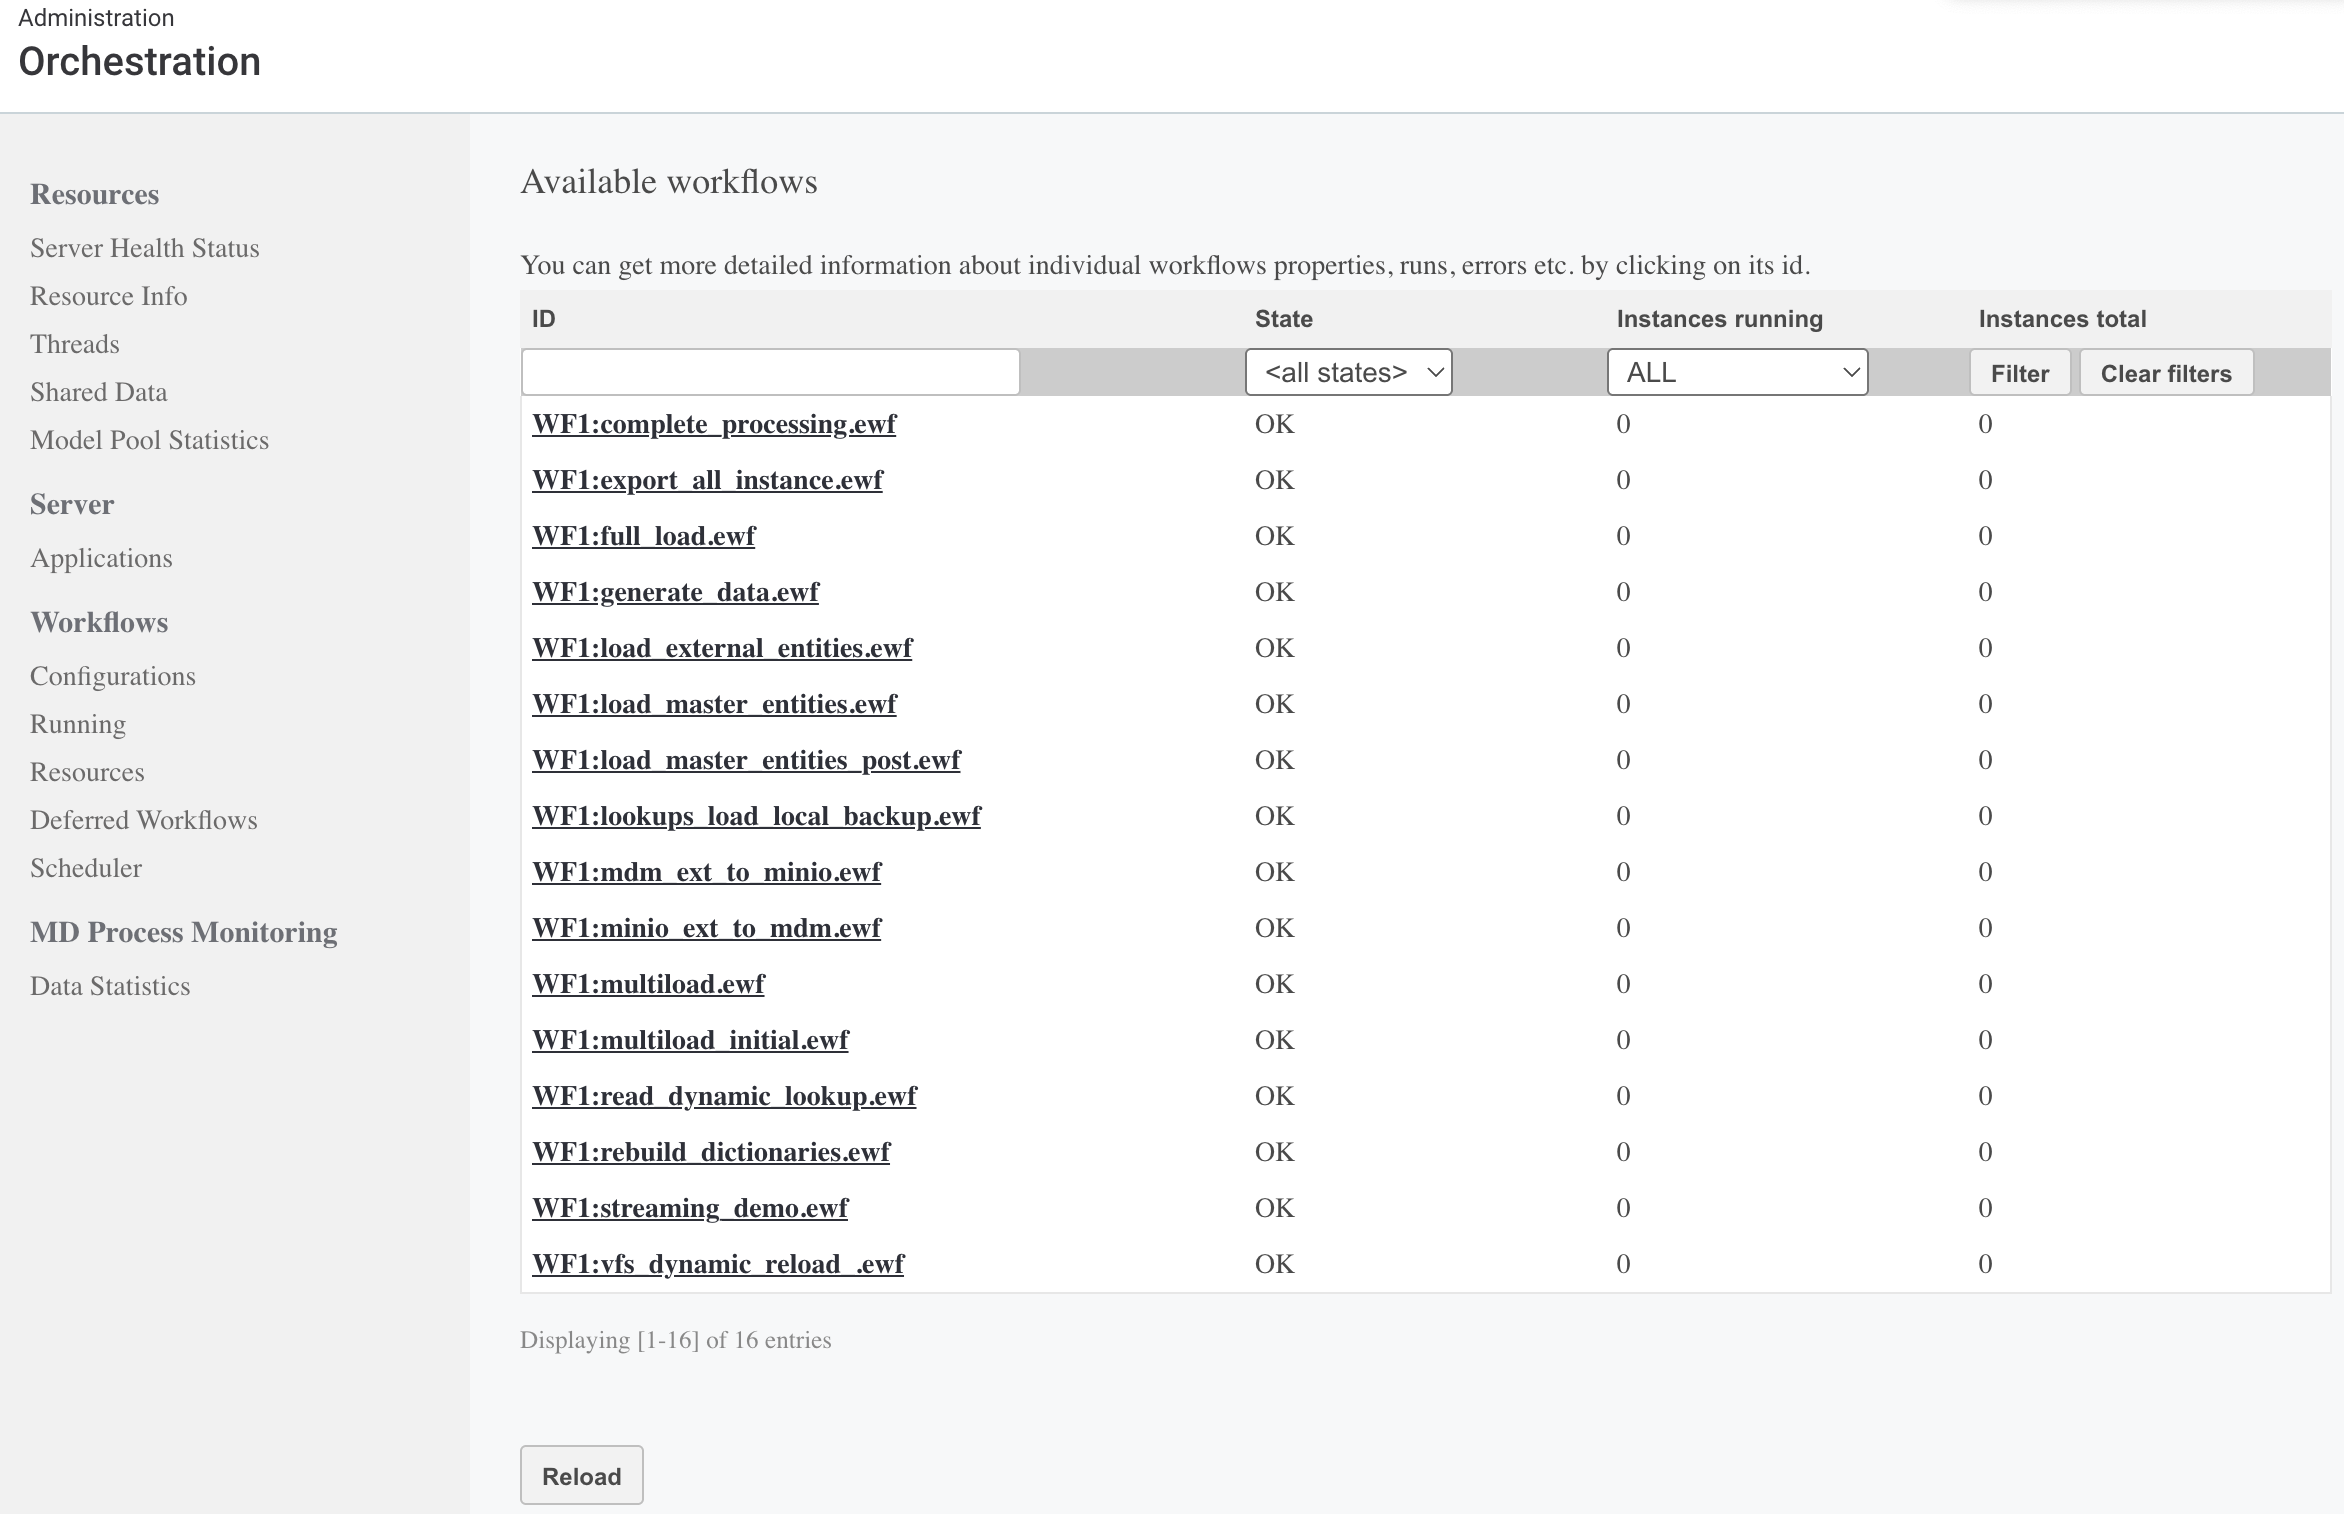Open WF1:full_load.ewf workflow details

644,535
